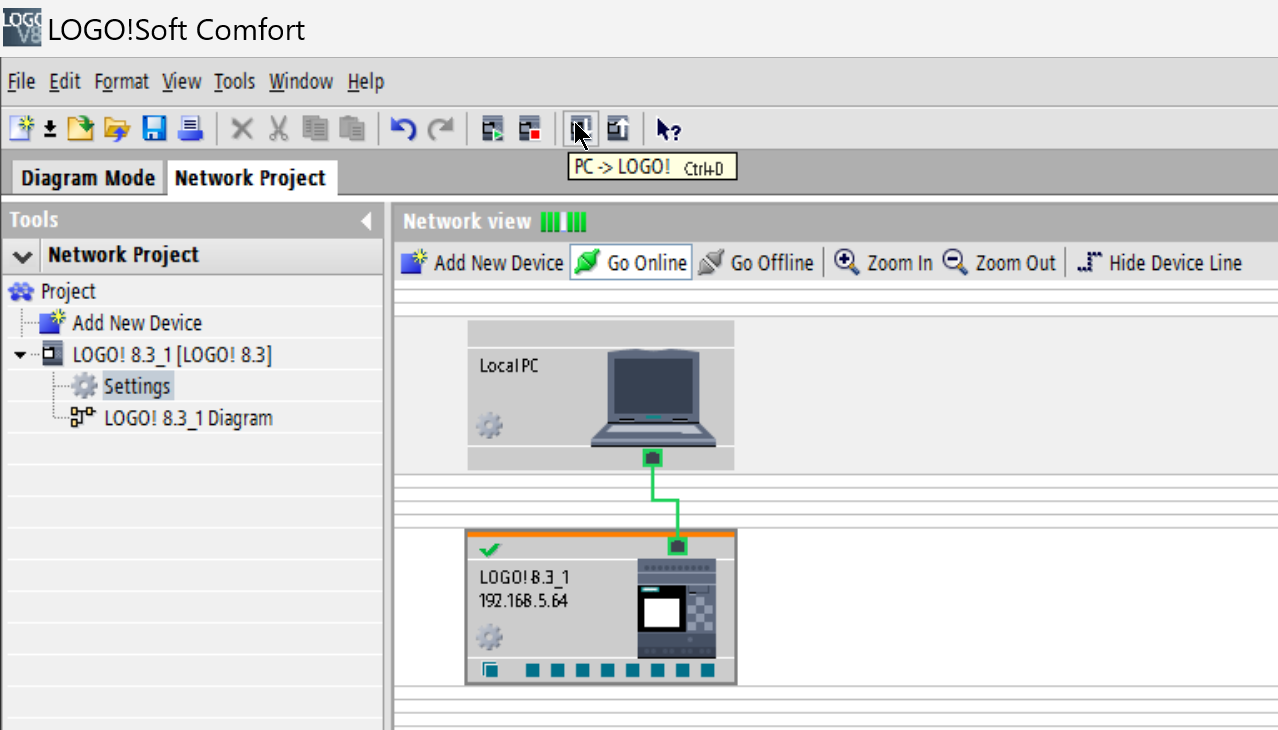Click the Cut scissors icon
Viewport: 1278px width, 730px height.
click(x=279, y=128)
